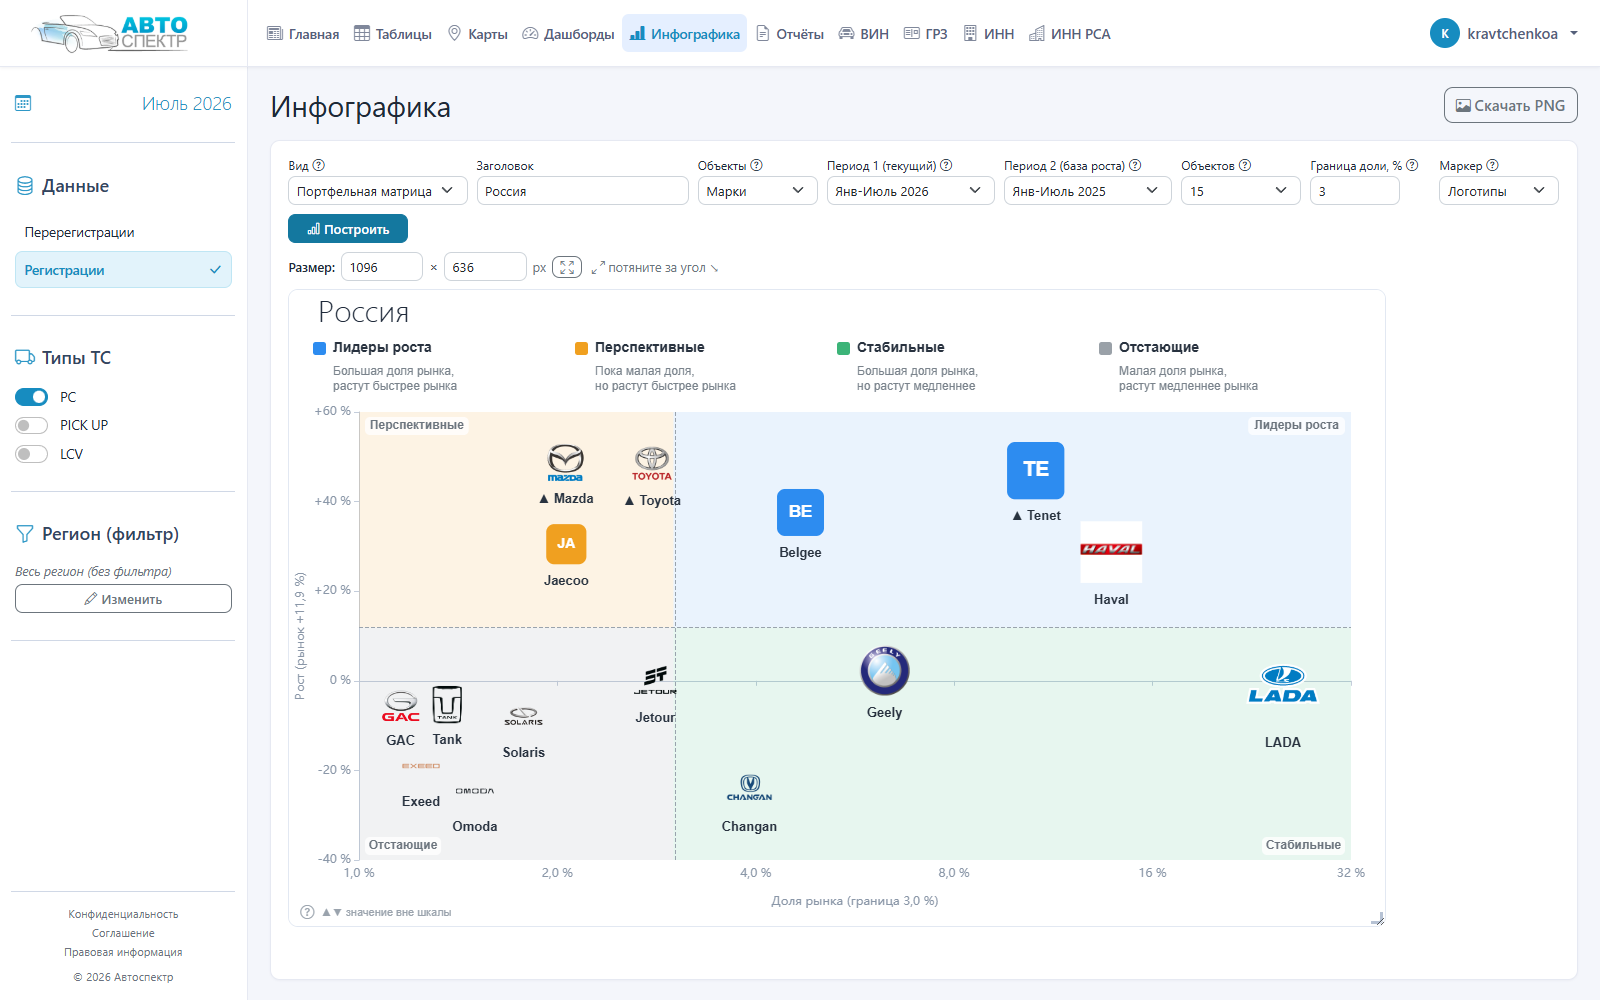
Task: Select the Tenet TE marker
Action: point(1036,470)
